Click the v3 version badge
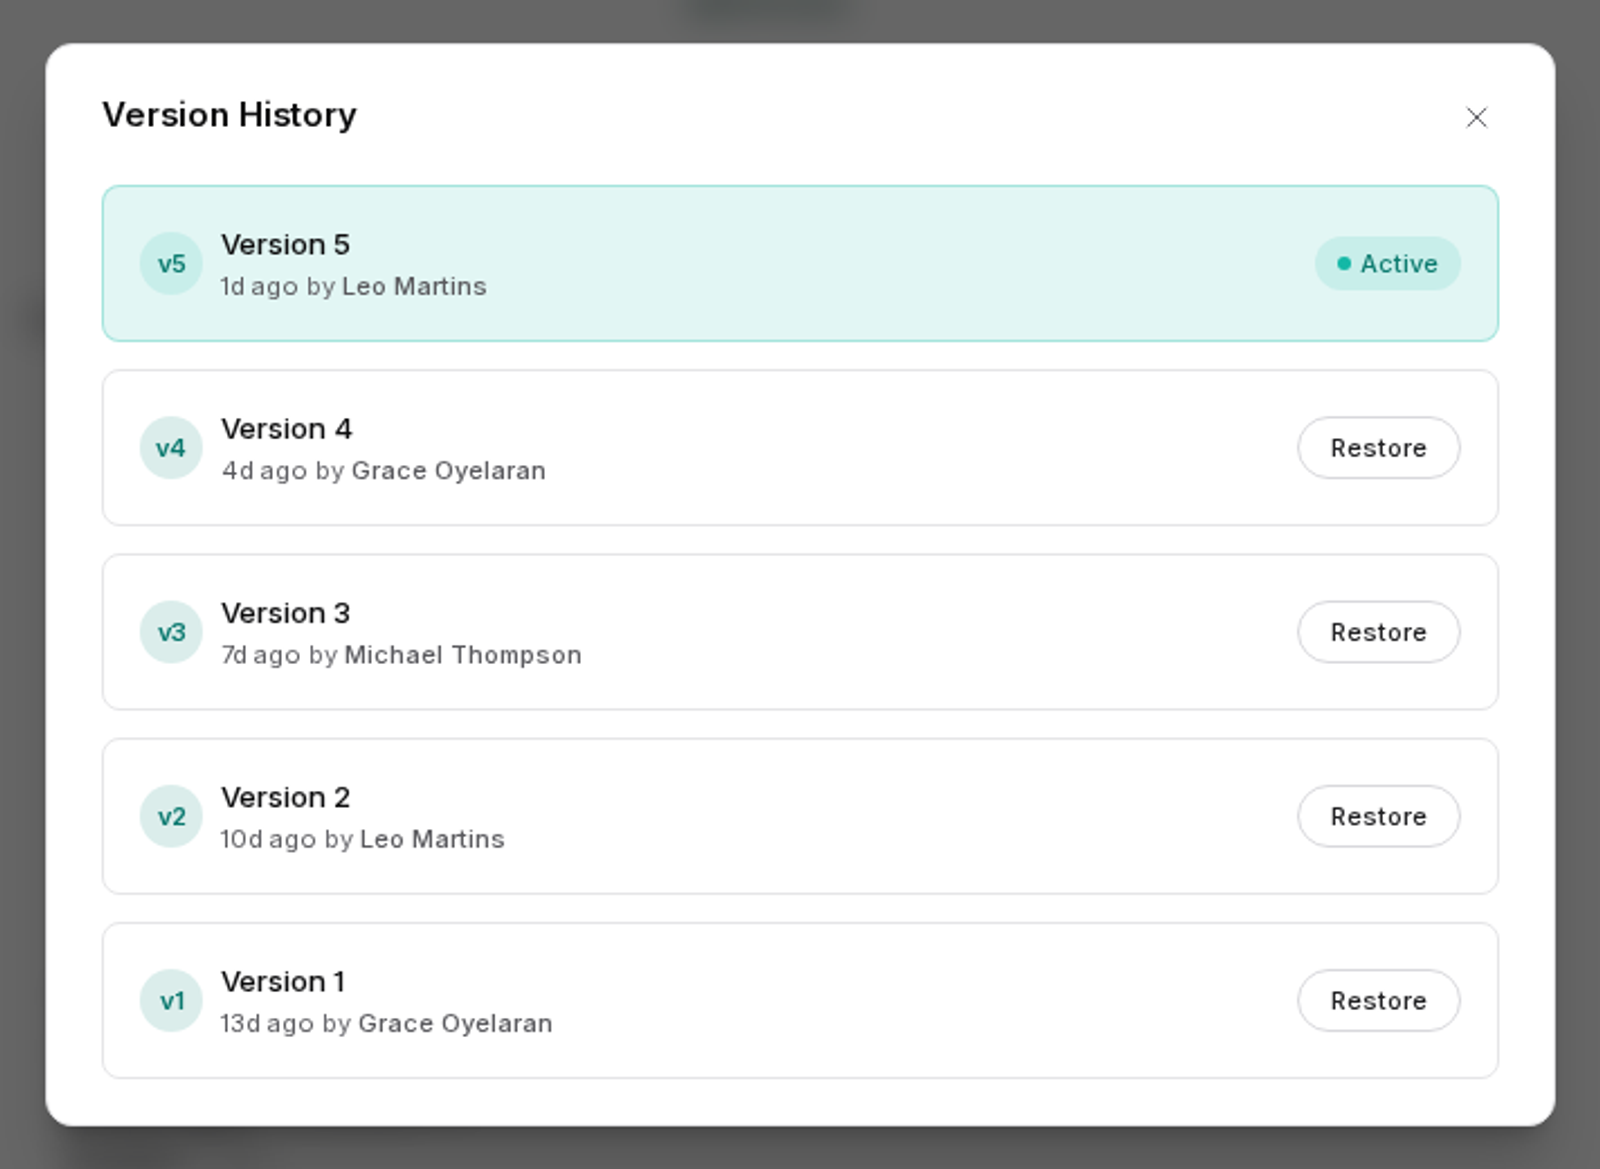The height and width of the screenshot is (1169, 1600). pos(171,632)
